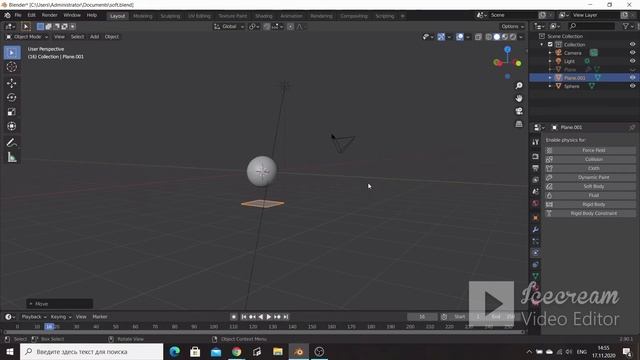Viewport: 640px width, 360px height.
Task: Open the Render properties tab
Action: (536, 157)
